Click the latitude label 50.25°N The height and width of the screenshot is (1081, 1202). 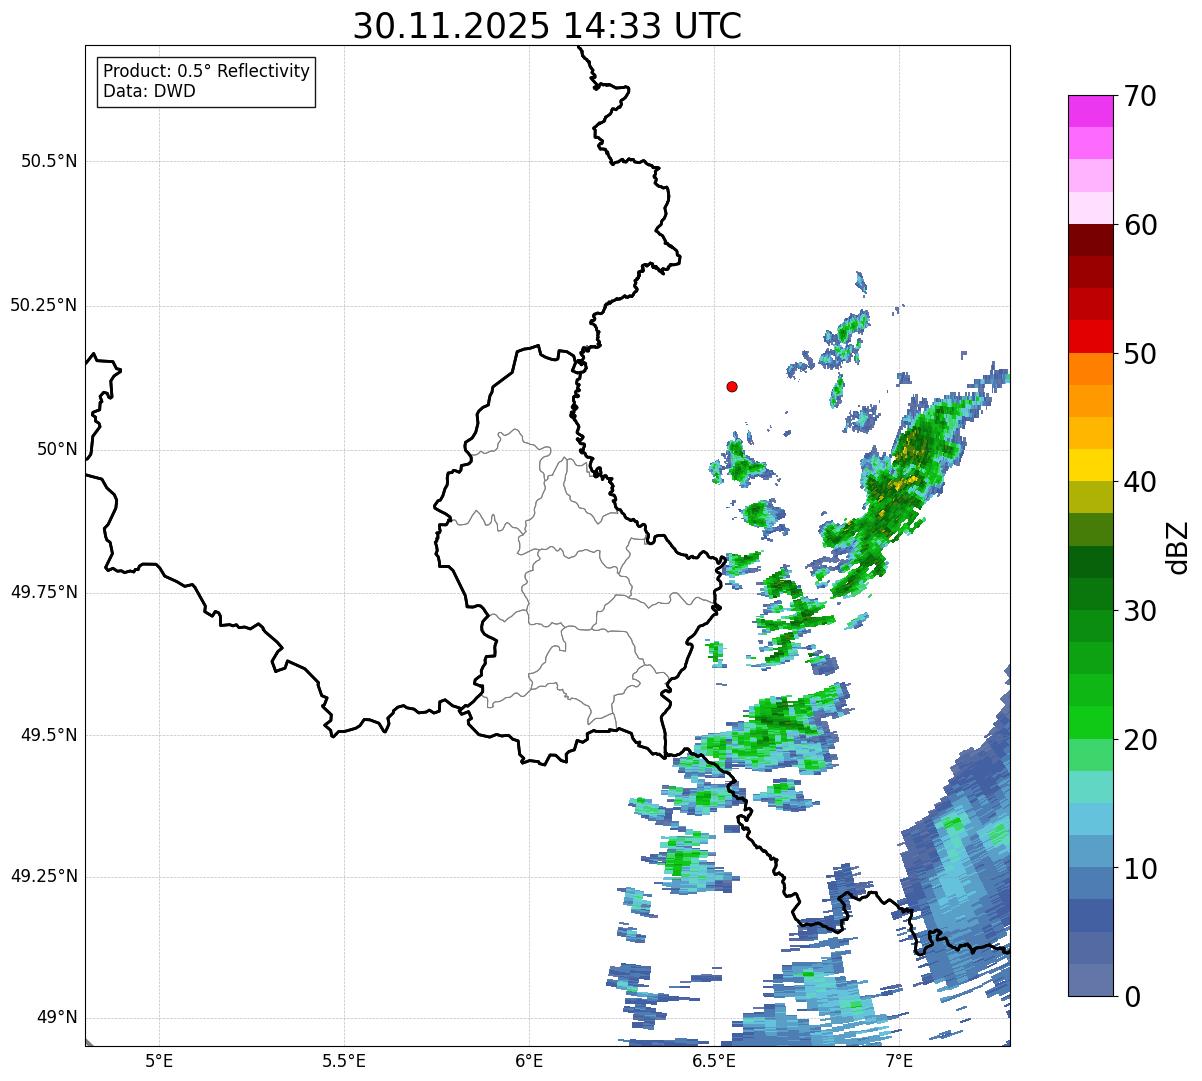[43, 305]
